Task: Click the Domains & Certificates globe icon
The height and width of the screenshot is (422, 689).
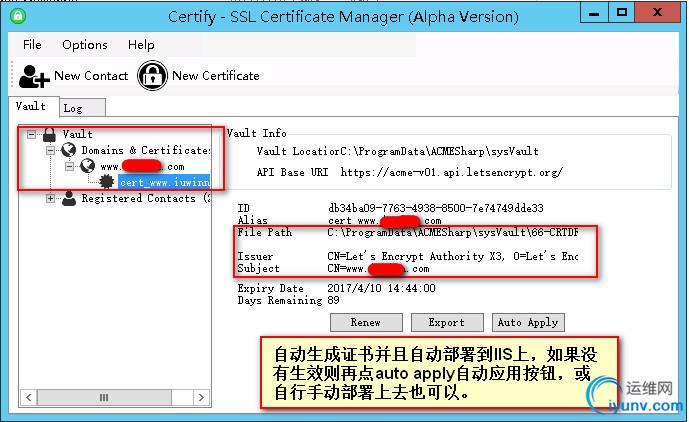Action: (69, 150)
